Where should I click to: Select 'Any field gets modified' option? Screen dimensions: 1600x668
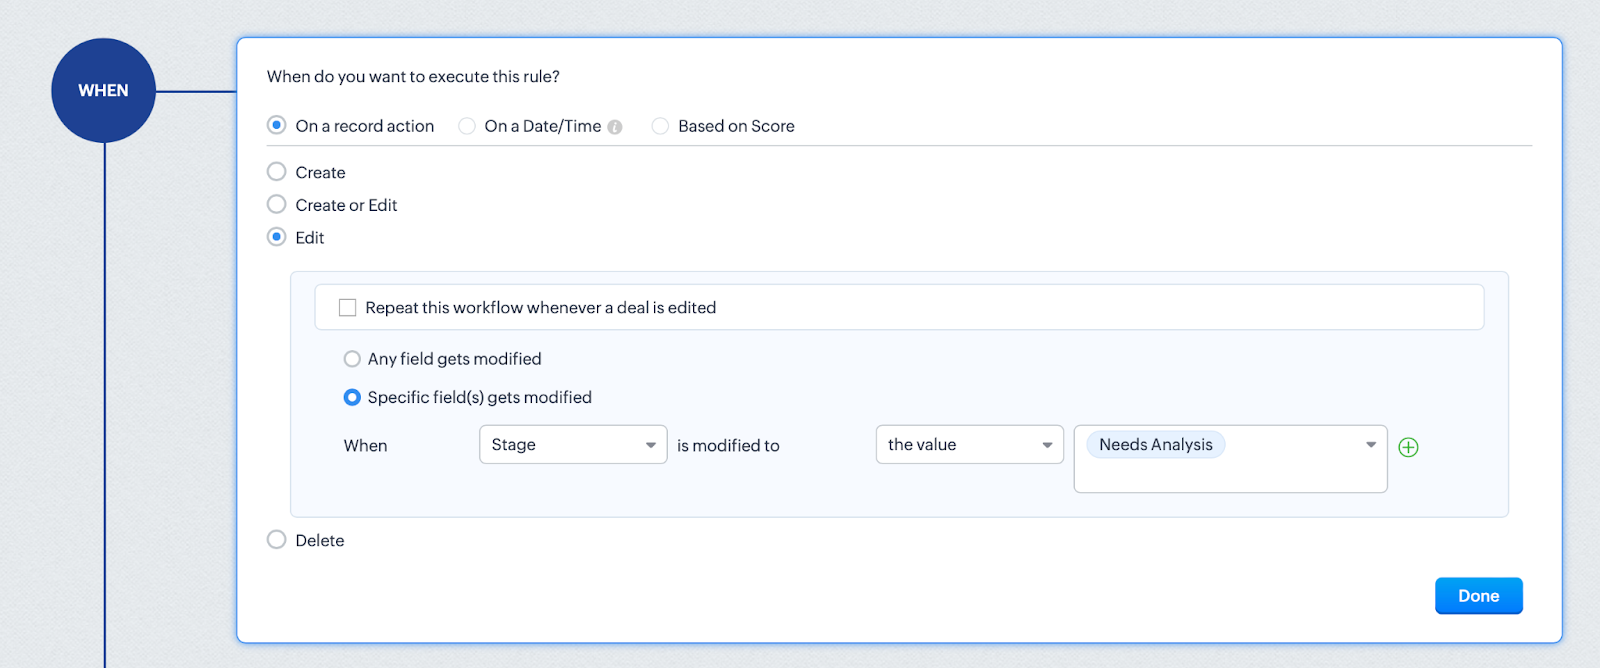[x=352, y=359]
